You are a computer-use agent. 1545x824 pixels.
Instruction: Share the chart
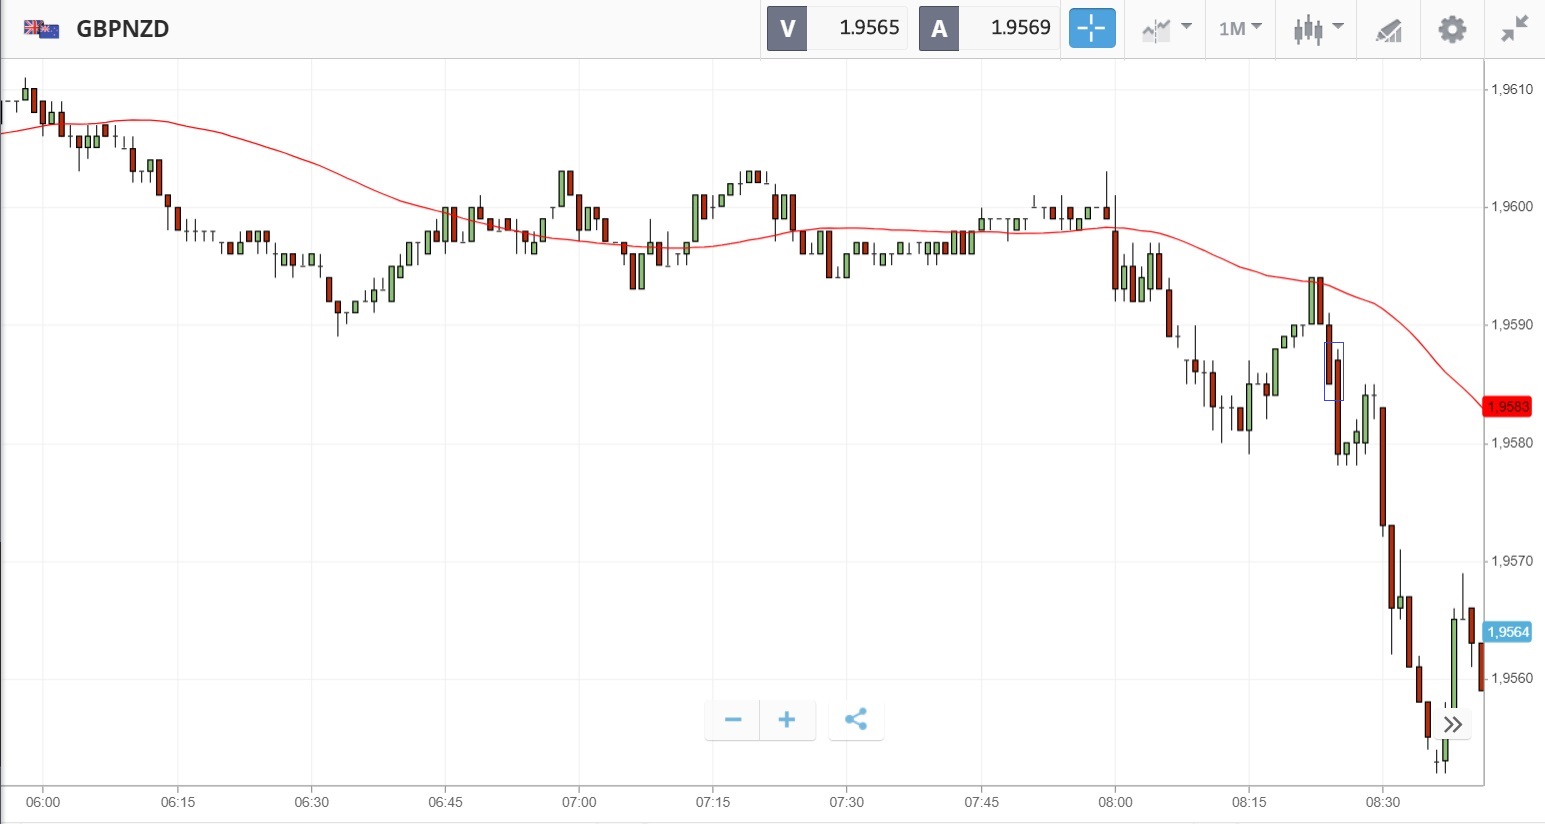tap(856, 719)
